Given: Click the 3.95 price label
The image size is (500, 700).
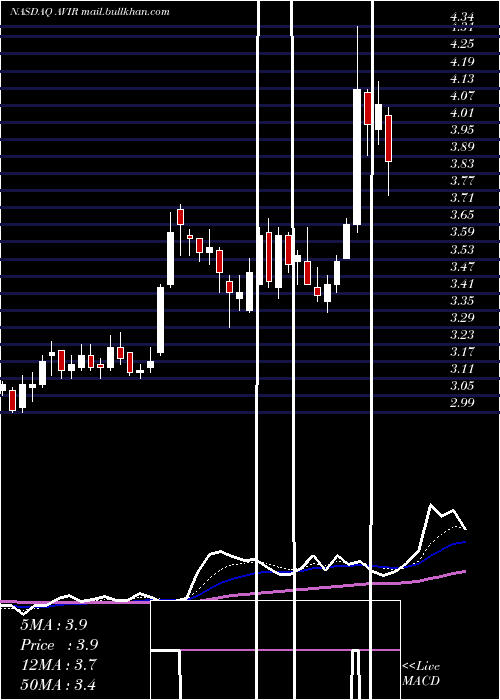Looking at the screenshot, I should pyautogui.click(x=462, y=129).
